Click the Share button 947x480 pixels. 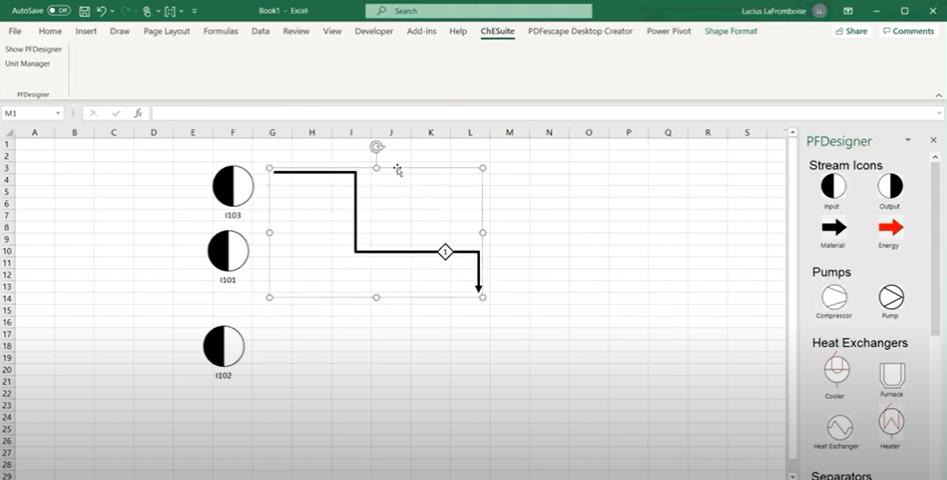(x=851, y=31)
